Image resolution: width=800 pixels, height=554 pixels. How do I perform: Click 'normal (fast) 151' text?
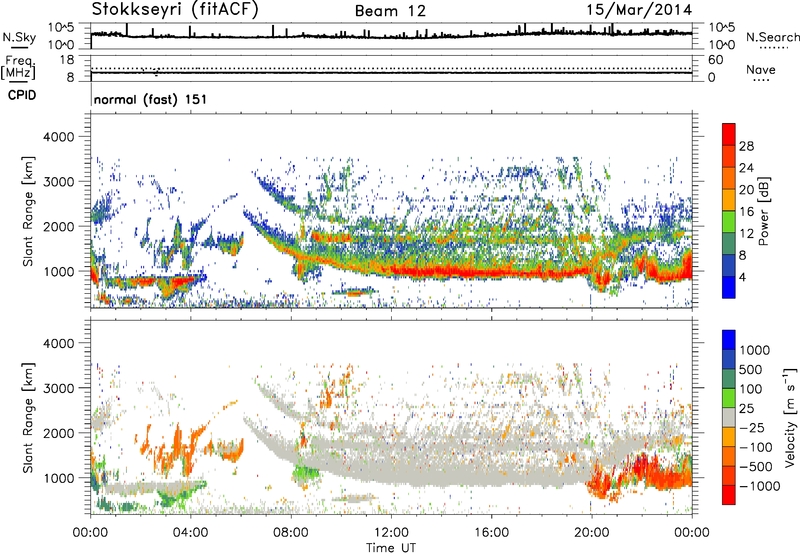pyautogui.click(x=151, y=99)
